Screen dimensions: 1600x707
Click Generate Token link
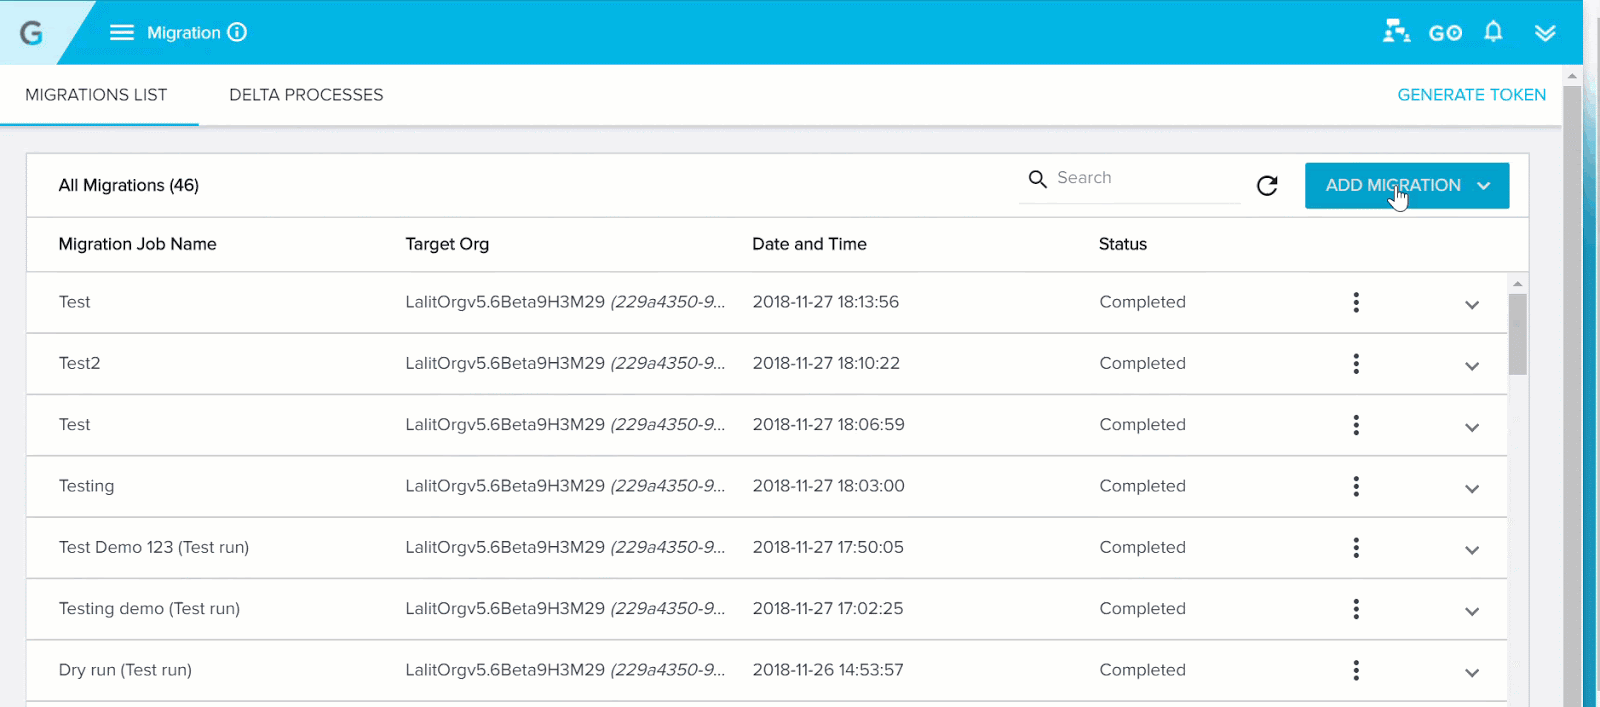pos(1471,95)
